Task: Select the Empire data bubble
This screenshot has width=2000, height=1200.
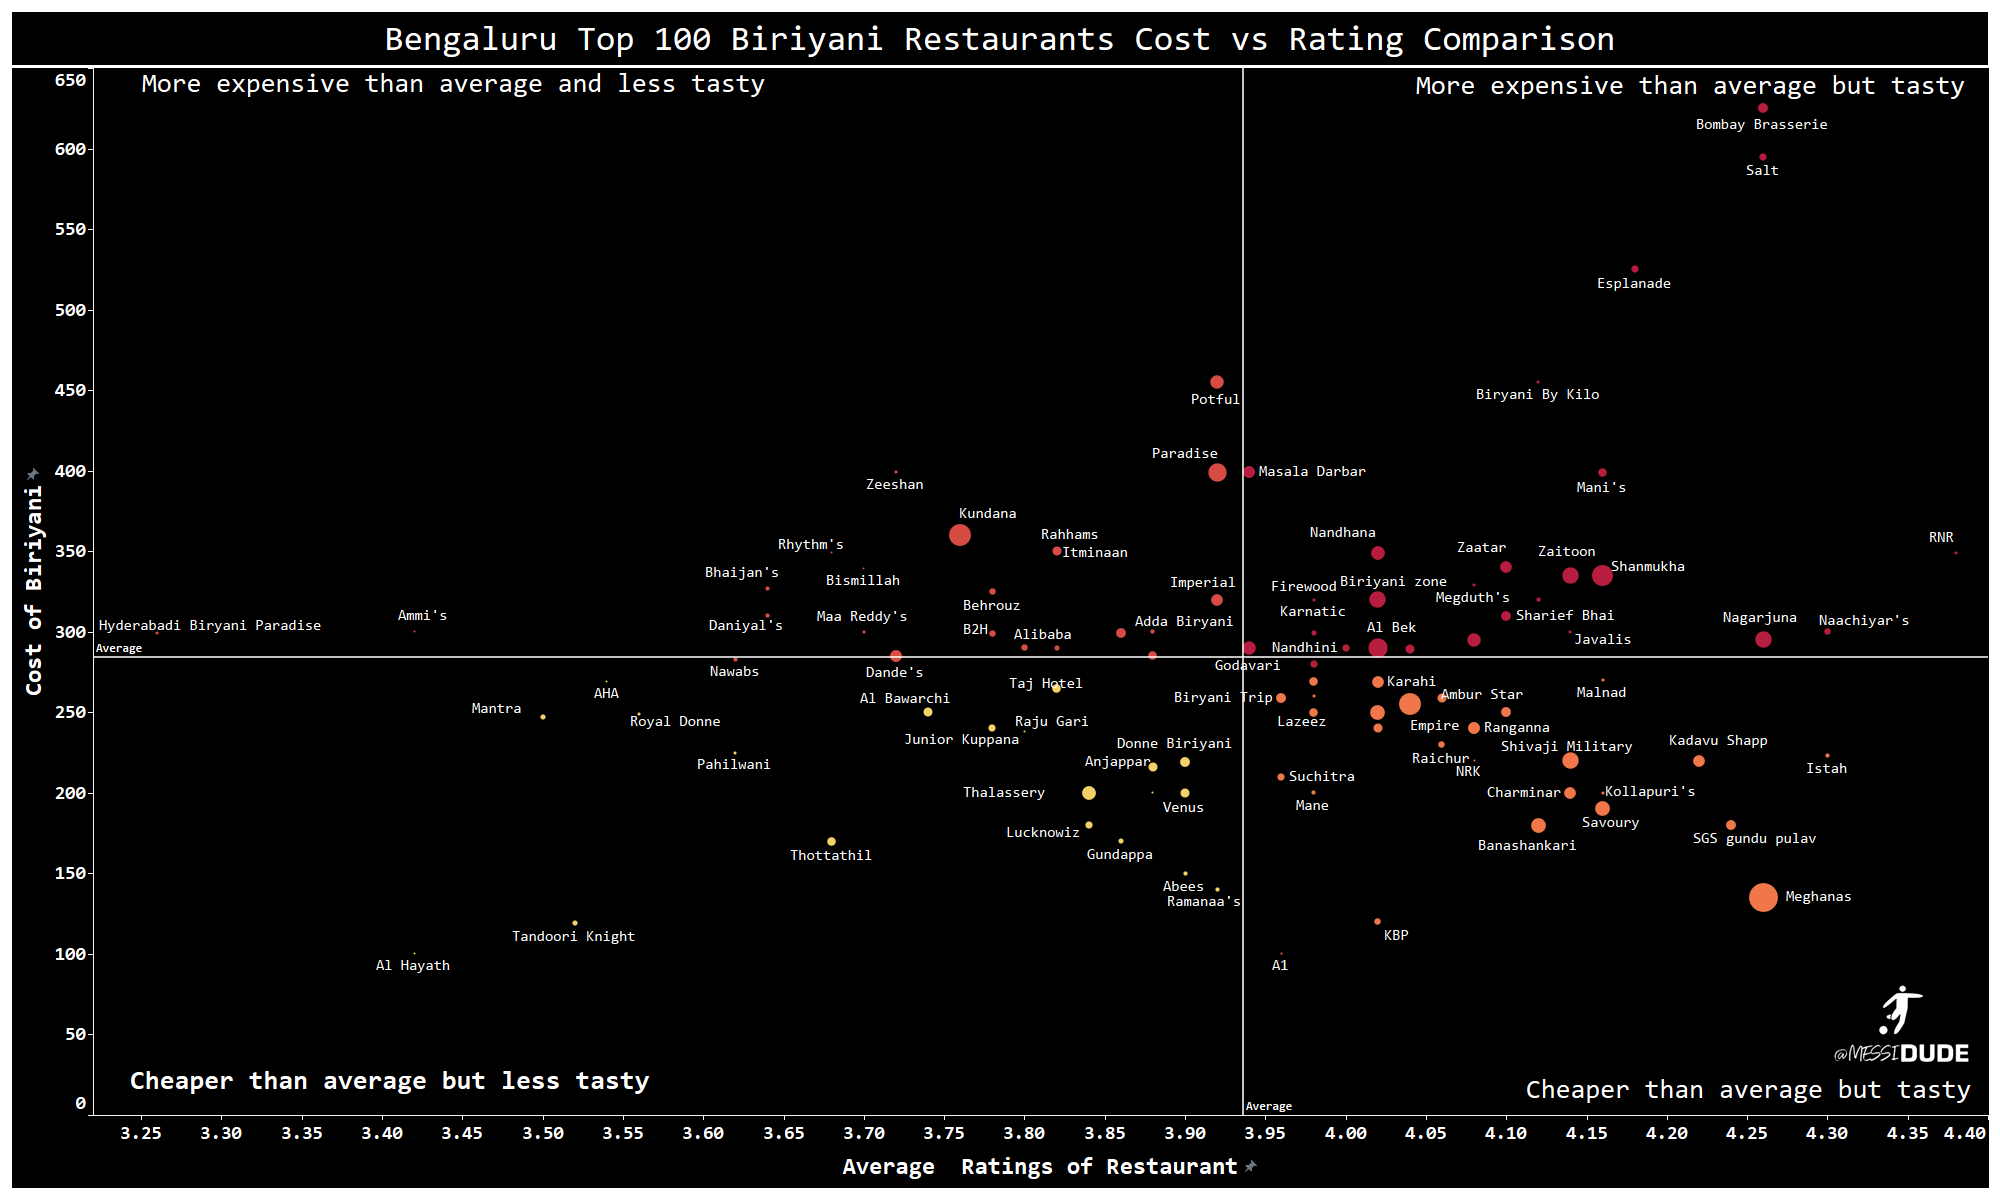Action: [1409, 704]
